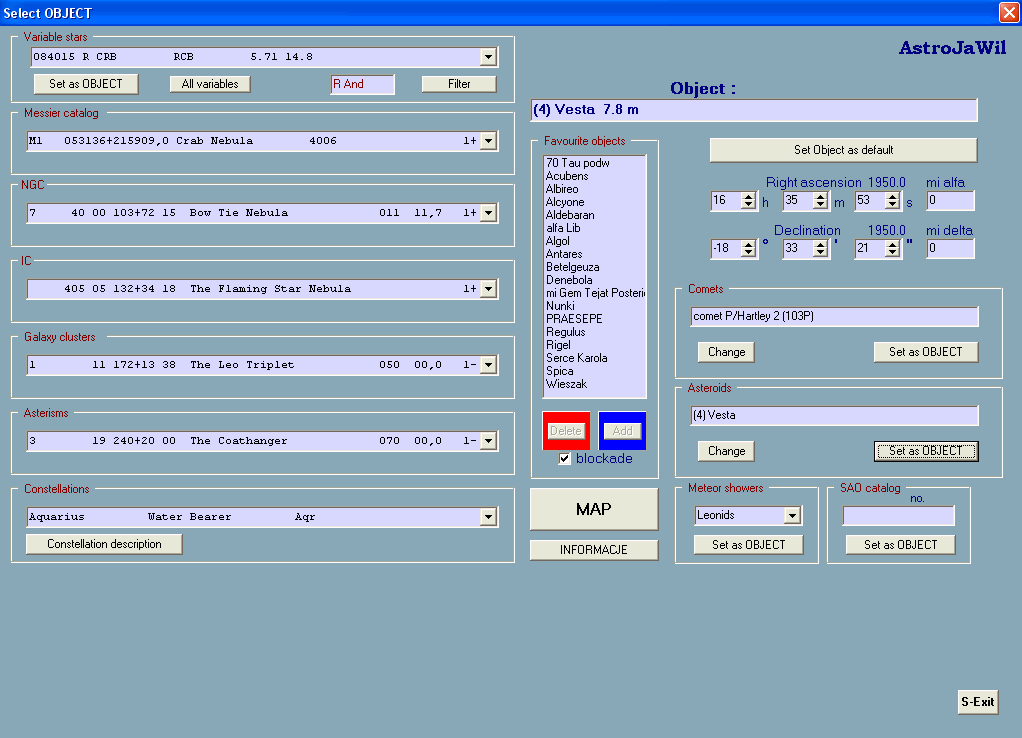Image resolution: width=1022 pixels, height=738 pixels.
Task: Decrease declination arcminutes with down arrow
Action: coord(821,252)
